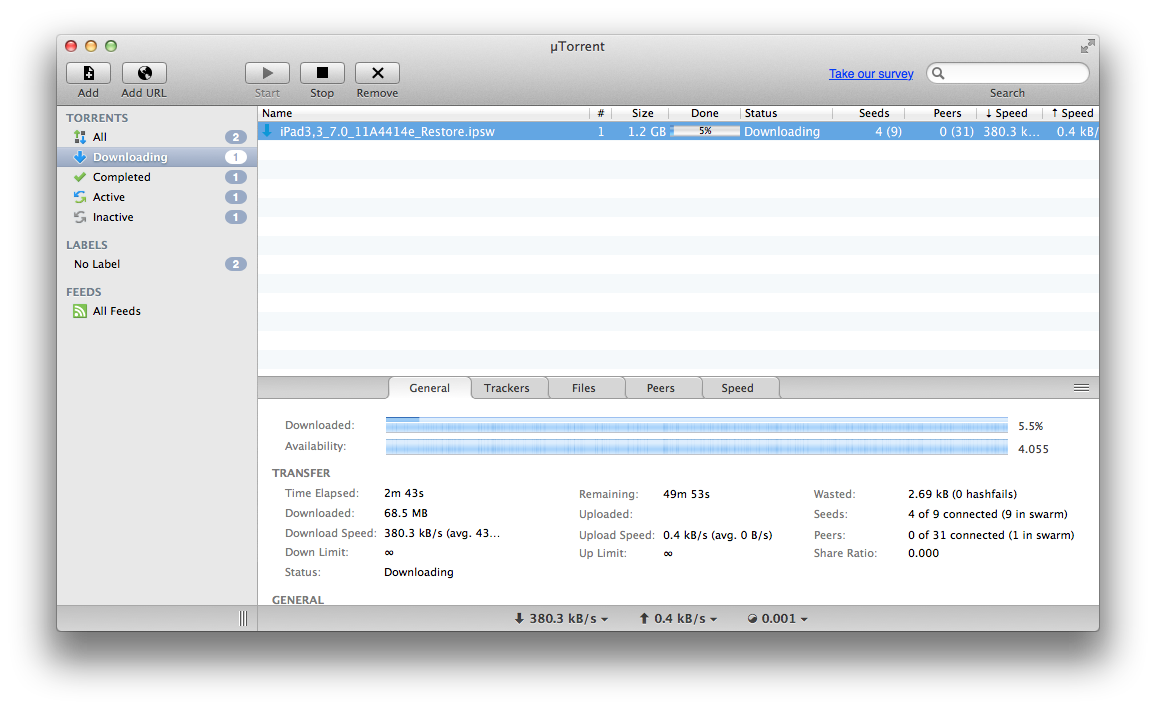The width and height of the screenshot is (1156, 710).
Task: Select the Downloading category
Action: pyautogui.click(x=157, y=157)
